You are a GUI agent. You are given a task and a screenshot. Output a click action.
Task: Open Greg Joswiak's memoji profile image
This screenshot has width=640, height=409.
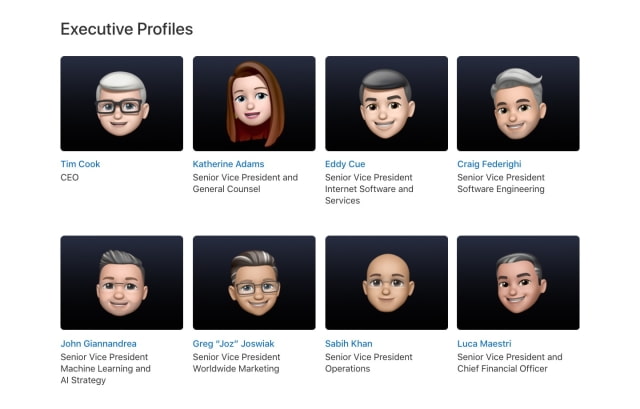[254, 282]
